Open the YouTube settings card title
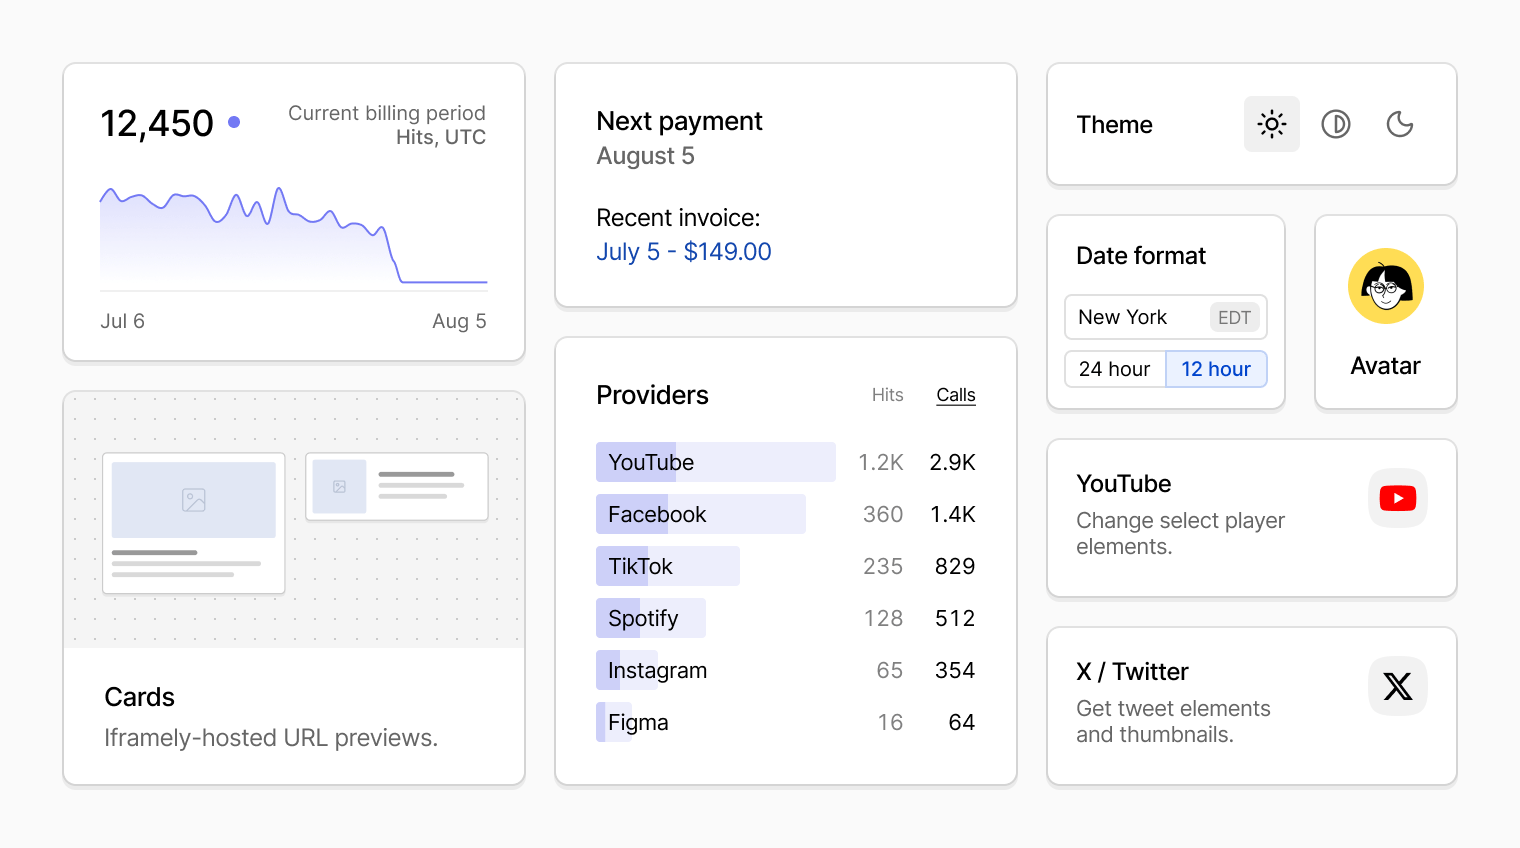Image resolution: width=1520 pixels, height=848 pixels. coord(1123,484)
